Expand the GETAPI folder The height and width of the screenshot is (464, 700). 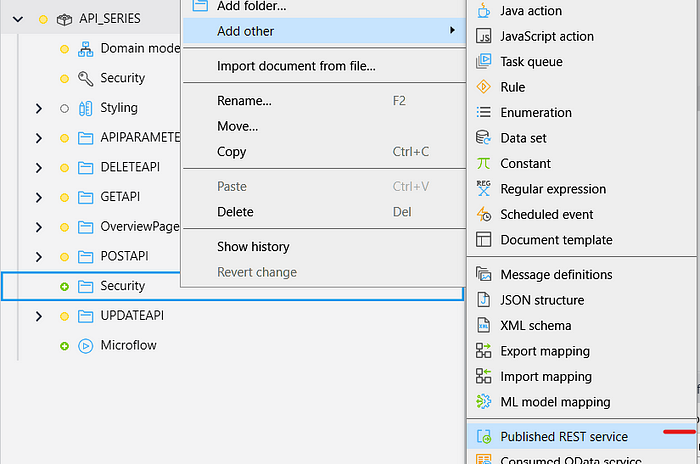click(x=39, y=197)
